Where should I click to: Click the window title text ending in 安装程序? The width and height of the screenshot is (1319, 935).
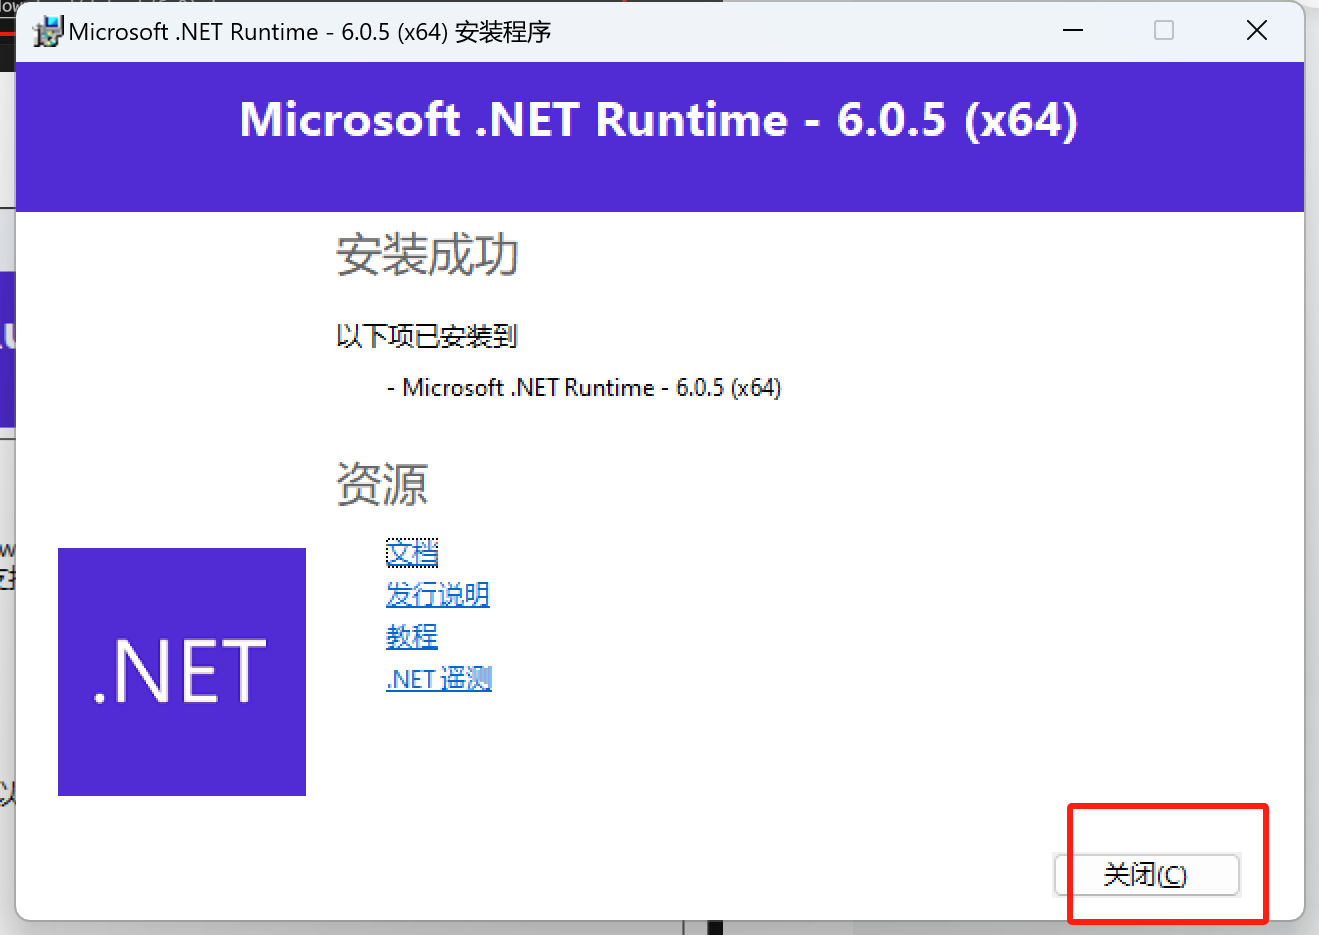pyautogui.click(x=310, y=32)
